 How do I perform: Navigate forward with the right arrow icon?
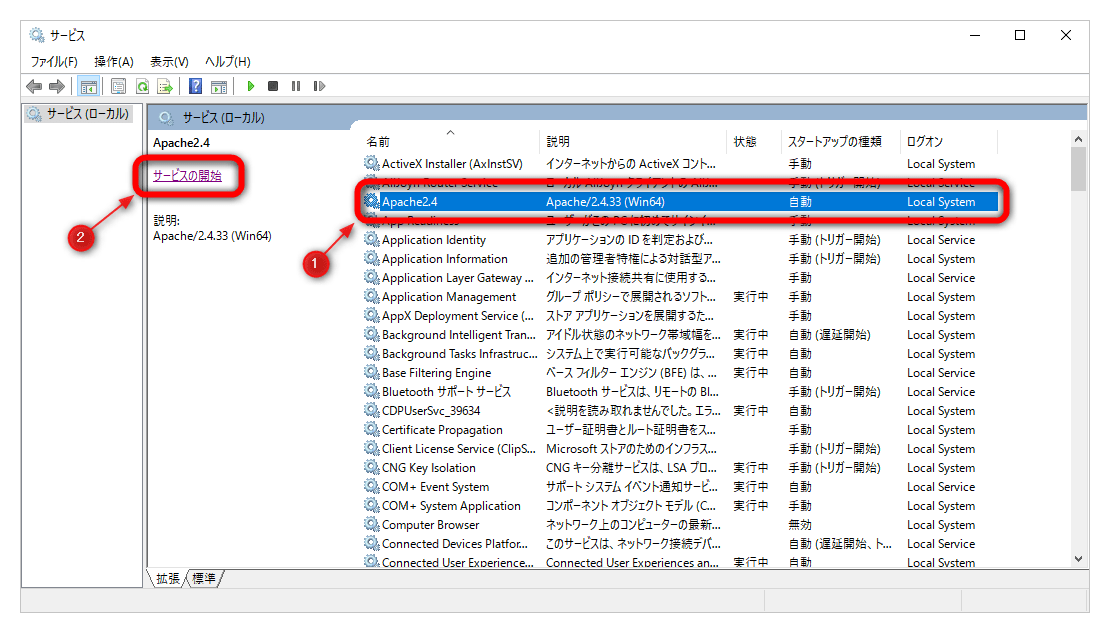click(57, 86)
